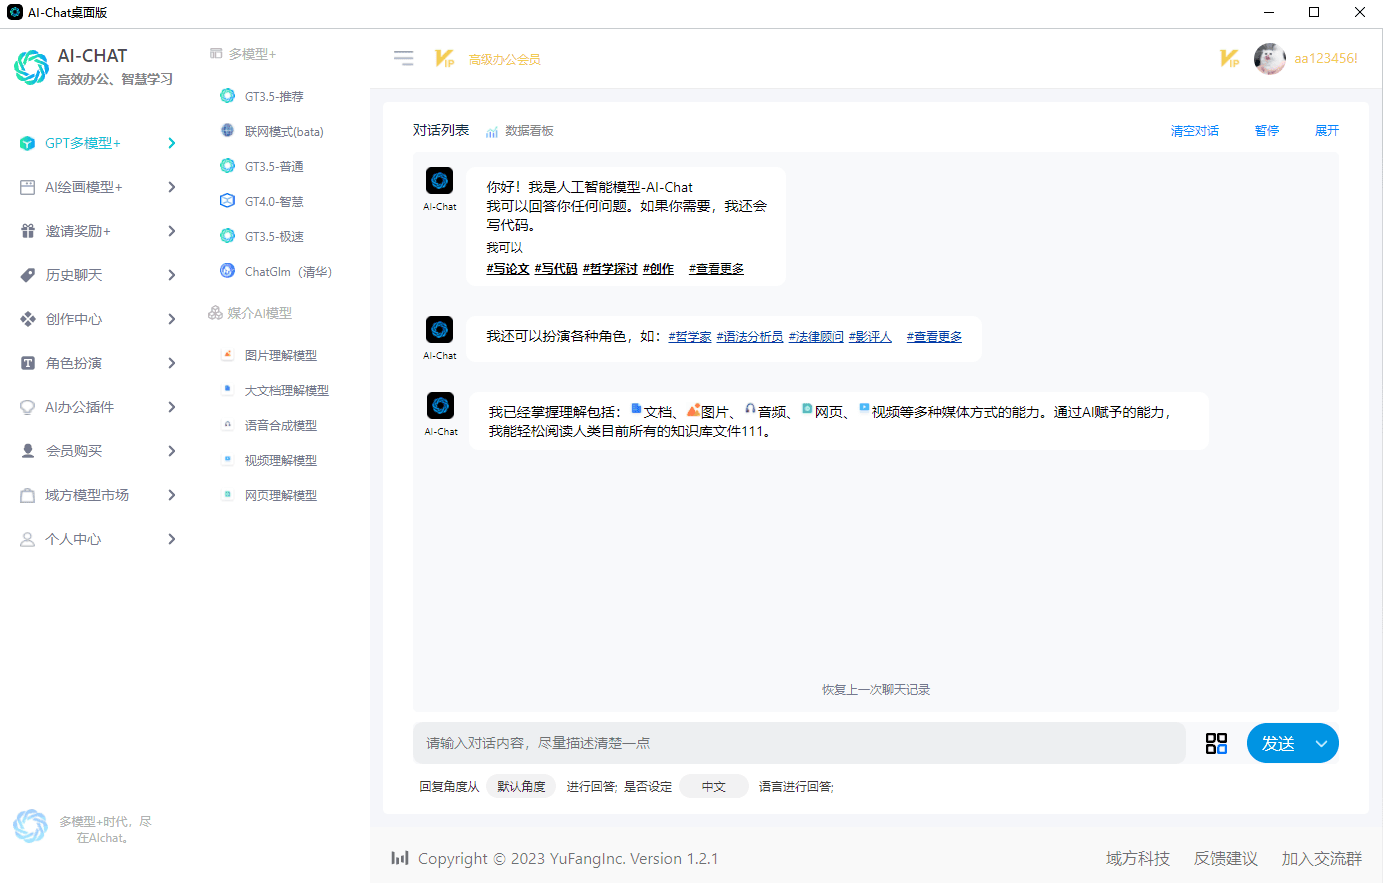Click the 邀请奖励+ gift icon
Screen dimensions: 1383x883
coord(28,231)
